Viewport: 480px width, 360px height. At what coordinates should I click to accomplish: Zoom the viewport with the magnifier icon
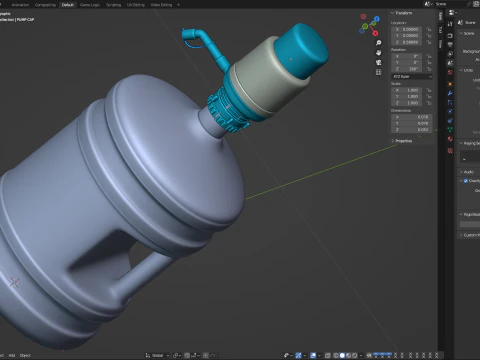point(378,43)
